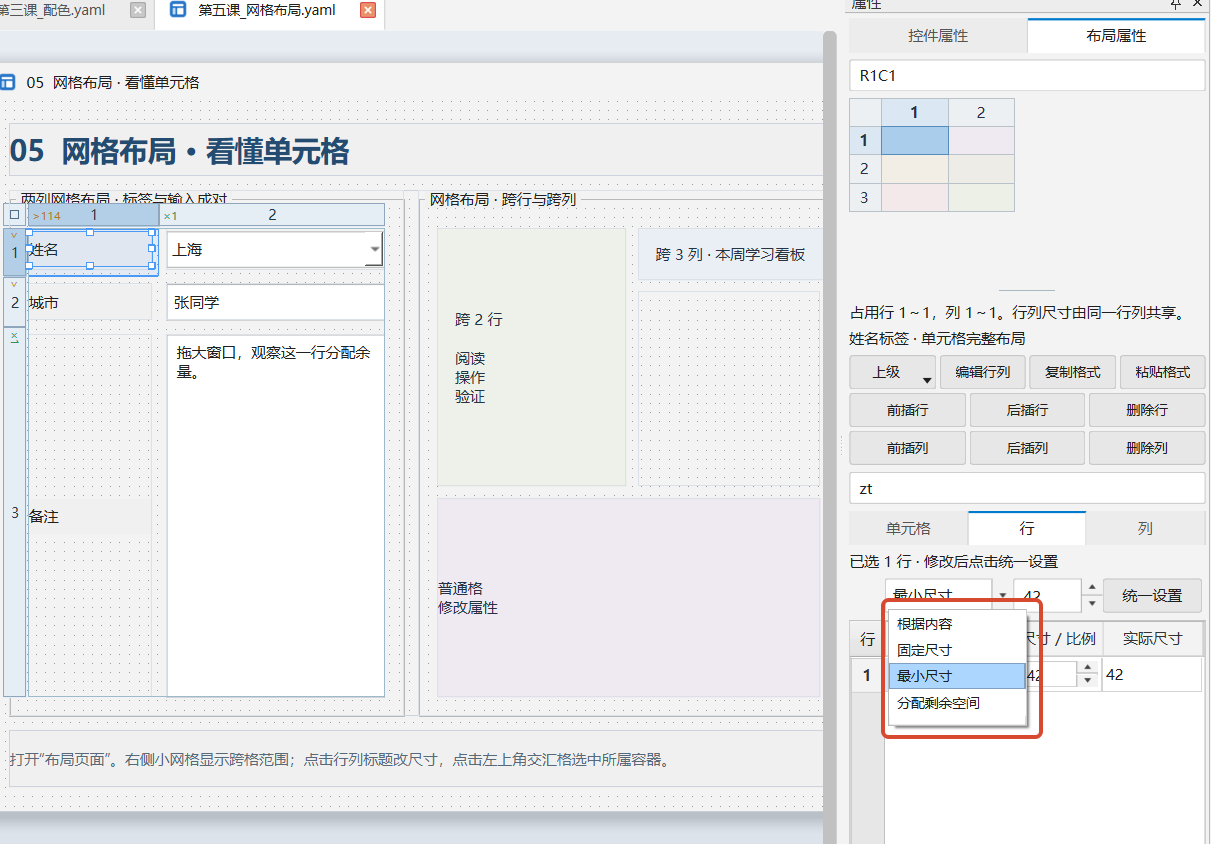
Task: Click the 删除行 button
Action: click(x=1147, y=410)
